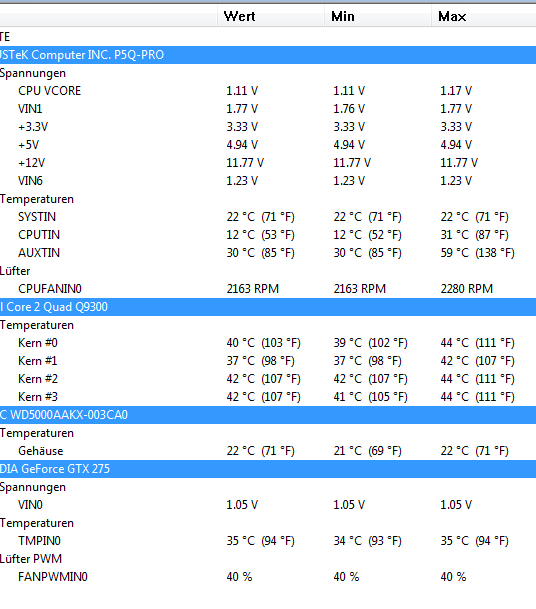The image size is (536, 609).
Task: Click Kern #0 min value 39 °C
Action: point(371,343)
